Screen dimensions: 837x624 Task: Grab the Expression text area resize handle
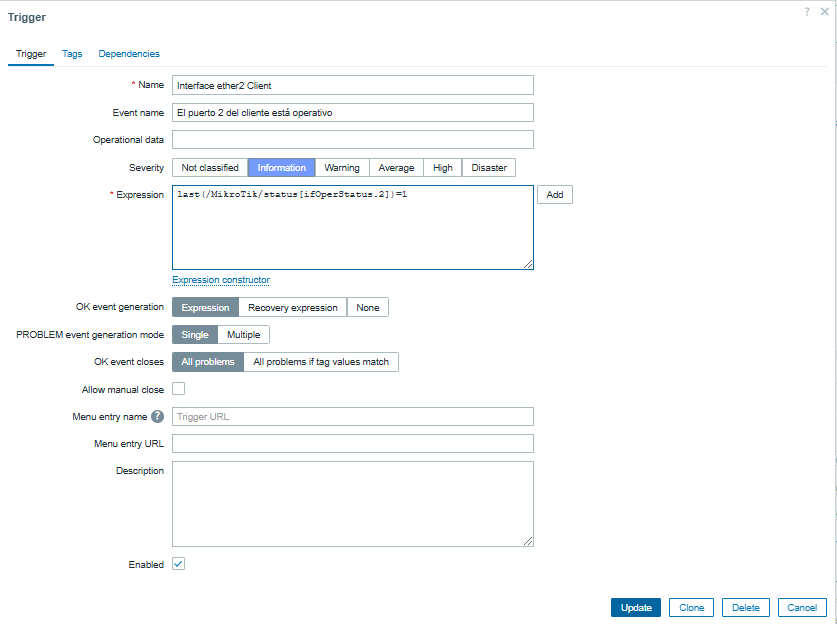click(528, 264)
